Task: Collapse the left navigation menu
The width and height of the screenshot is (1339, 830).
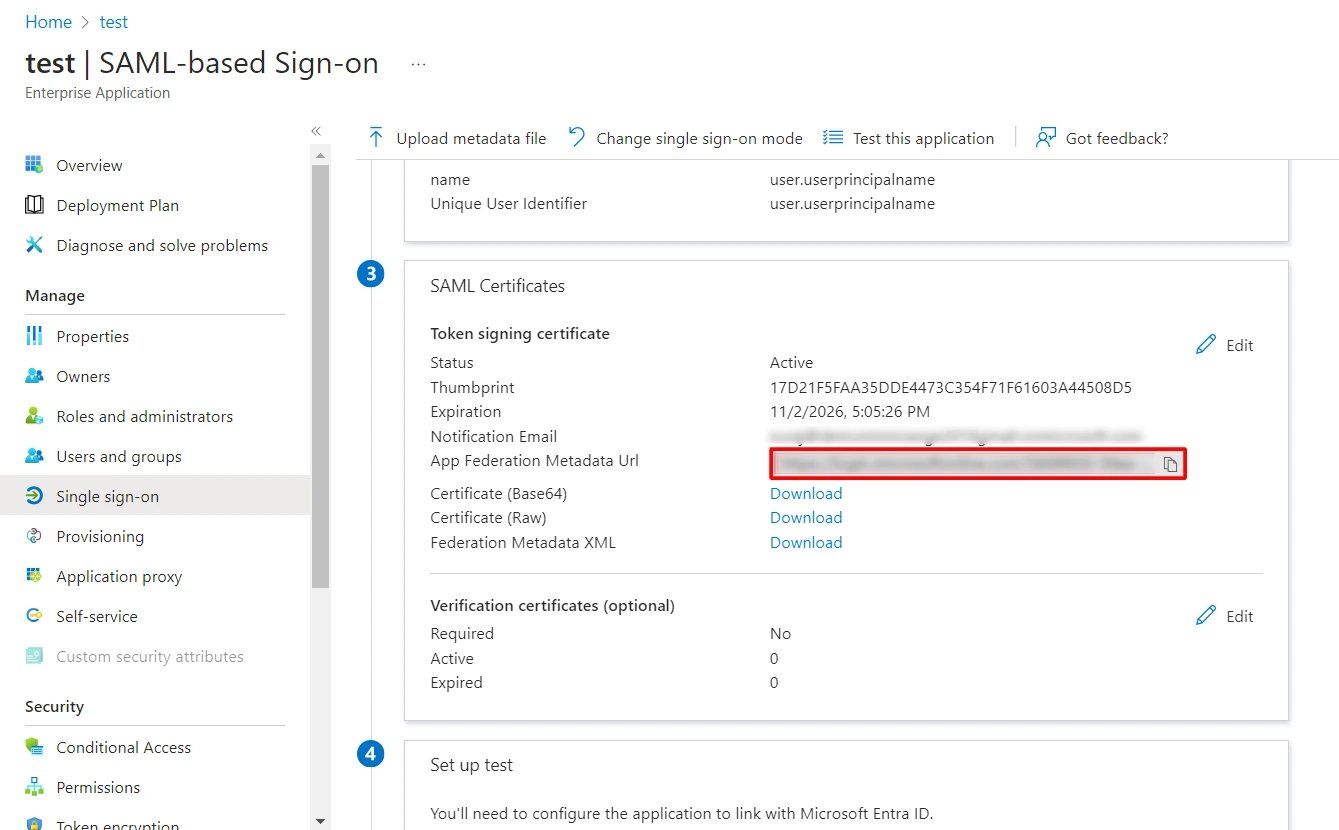Action: (316, 131)
